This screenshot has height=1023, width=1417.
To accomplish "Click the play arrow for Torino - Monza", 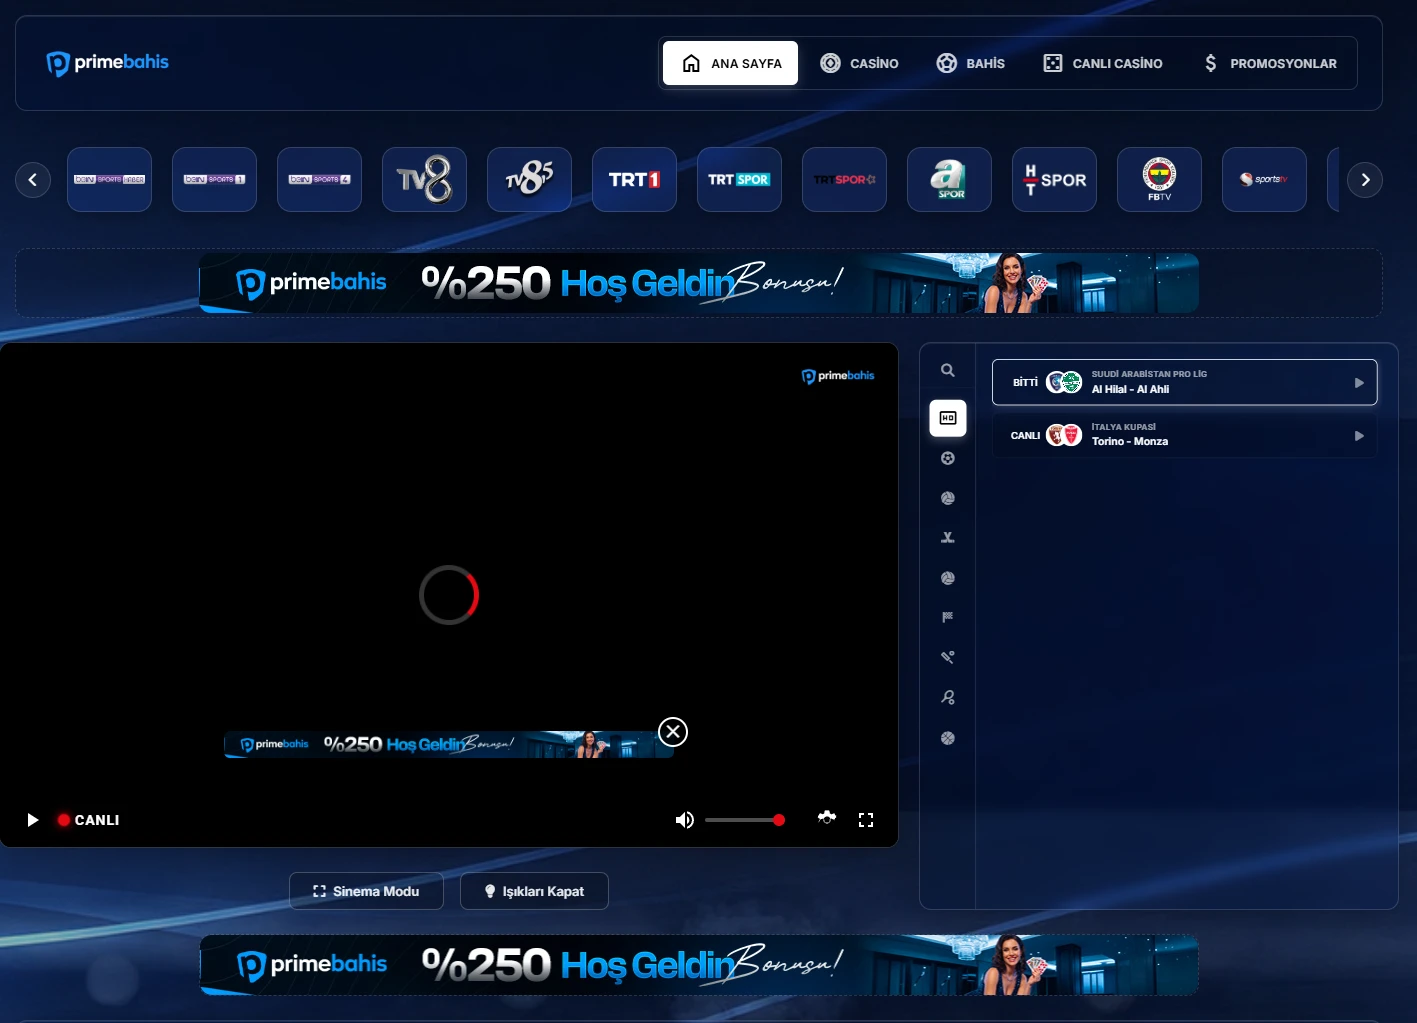I will (x=1359, y=436).
